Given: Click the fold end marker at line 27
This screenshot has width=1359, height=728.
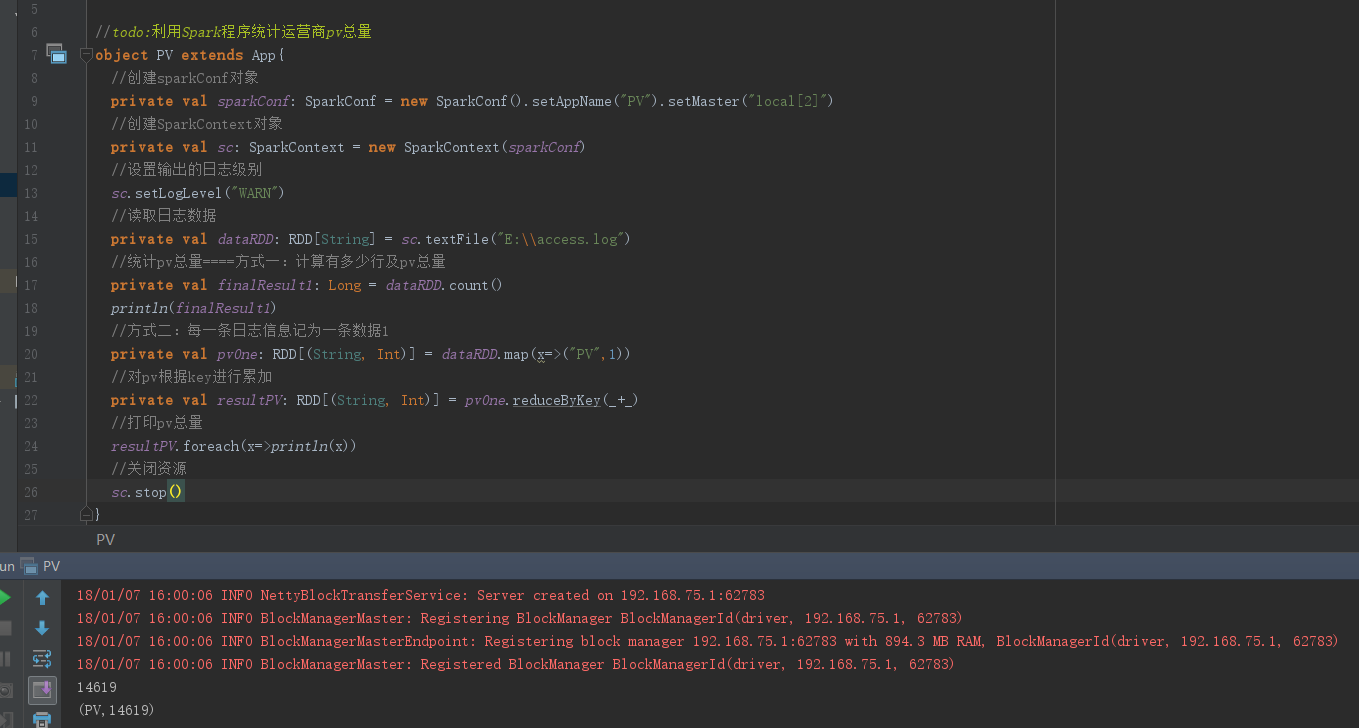Looking at the screenshot, I should click(x=86, y=514).
